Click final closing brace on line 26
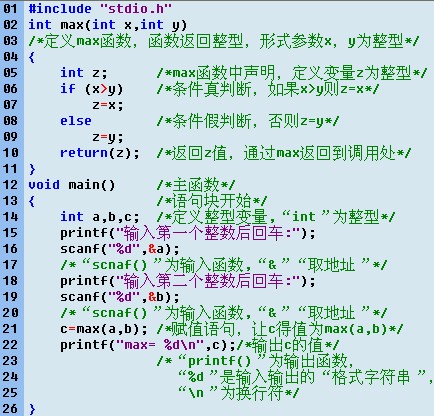This screenshot has height=416, width=434. click(32, 409)
